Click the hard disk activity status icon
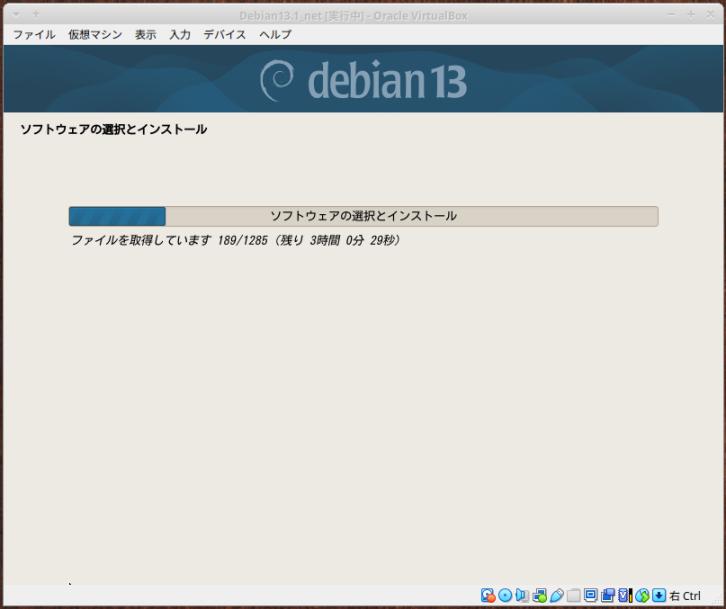The image size is (726, 609). [488, 595]
